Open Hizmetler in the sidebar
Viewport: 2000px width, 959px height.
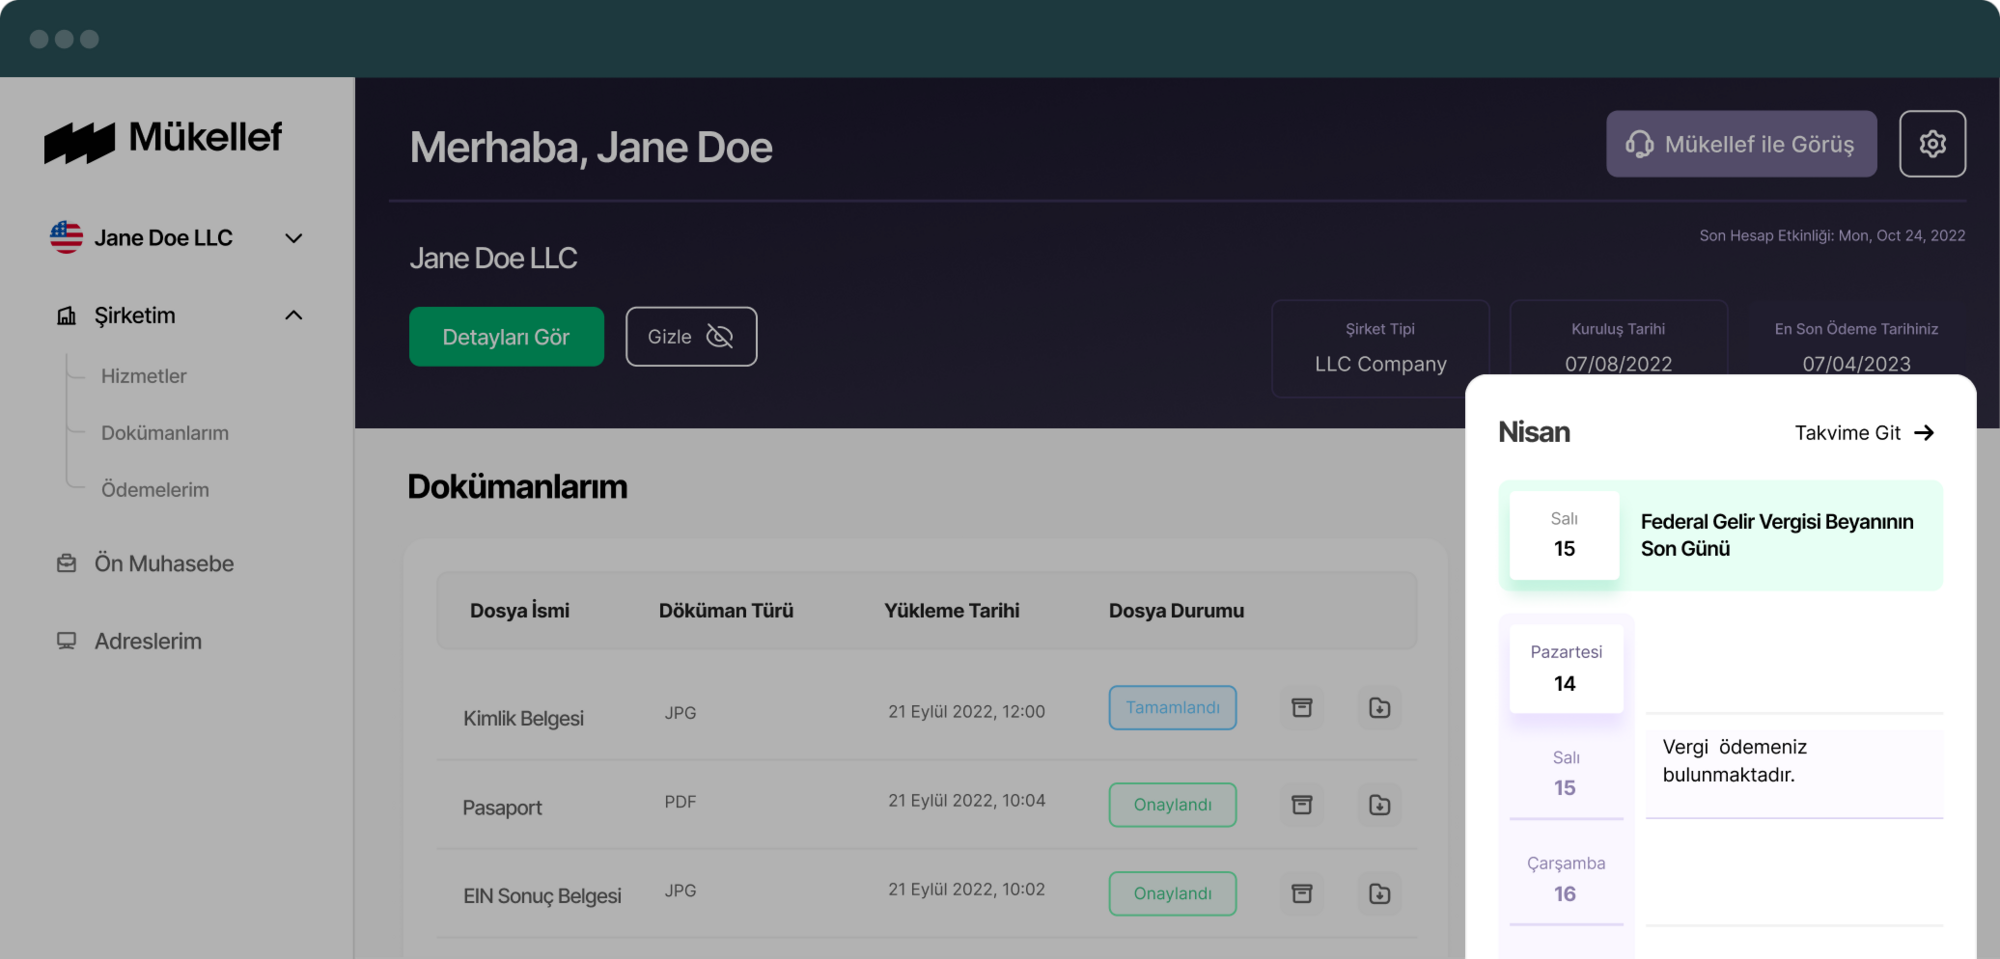143,376
